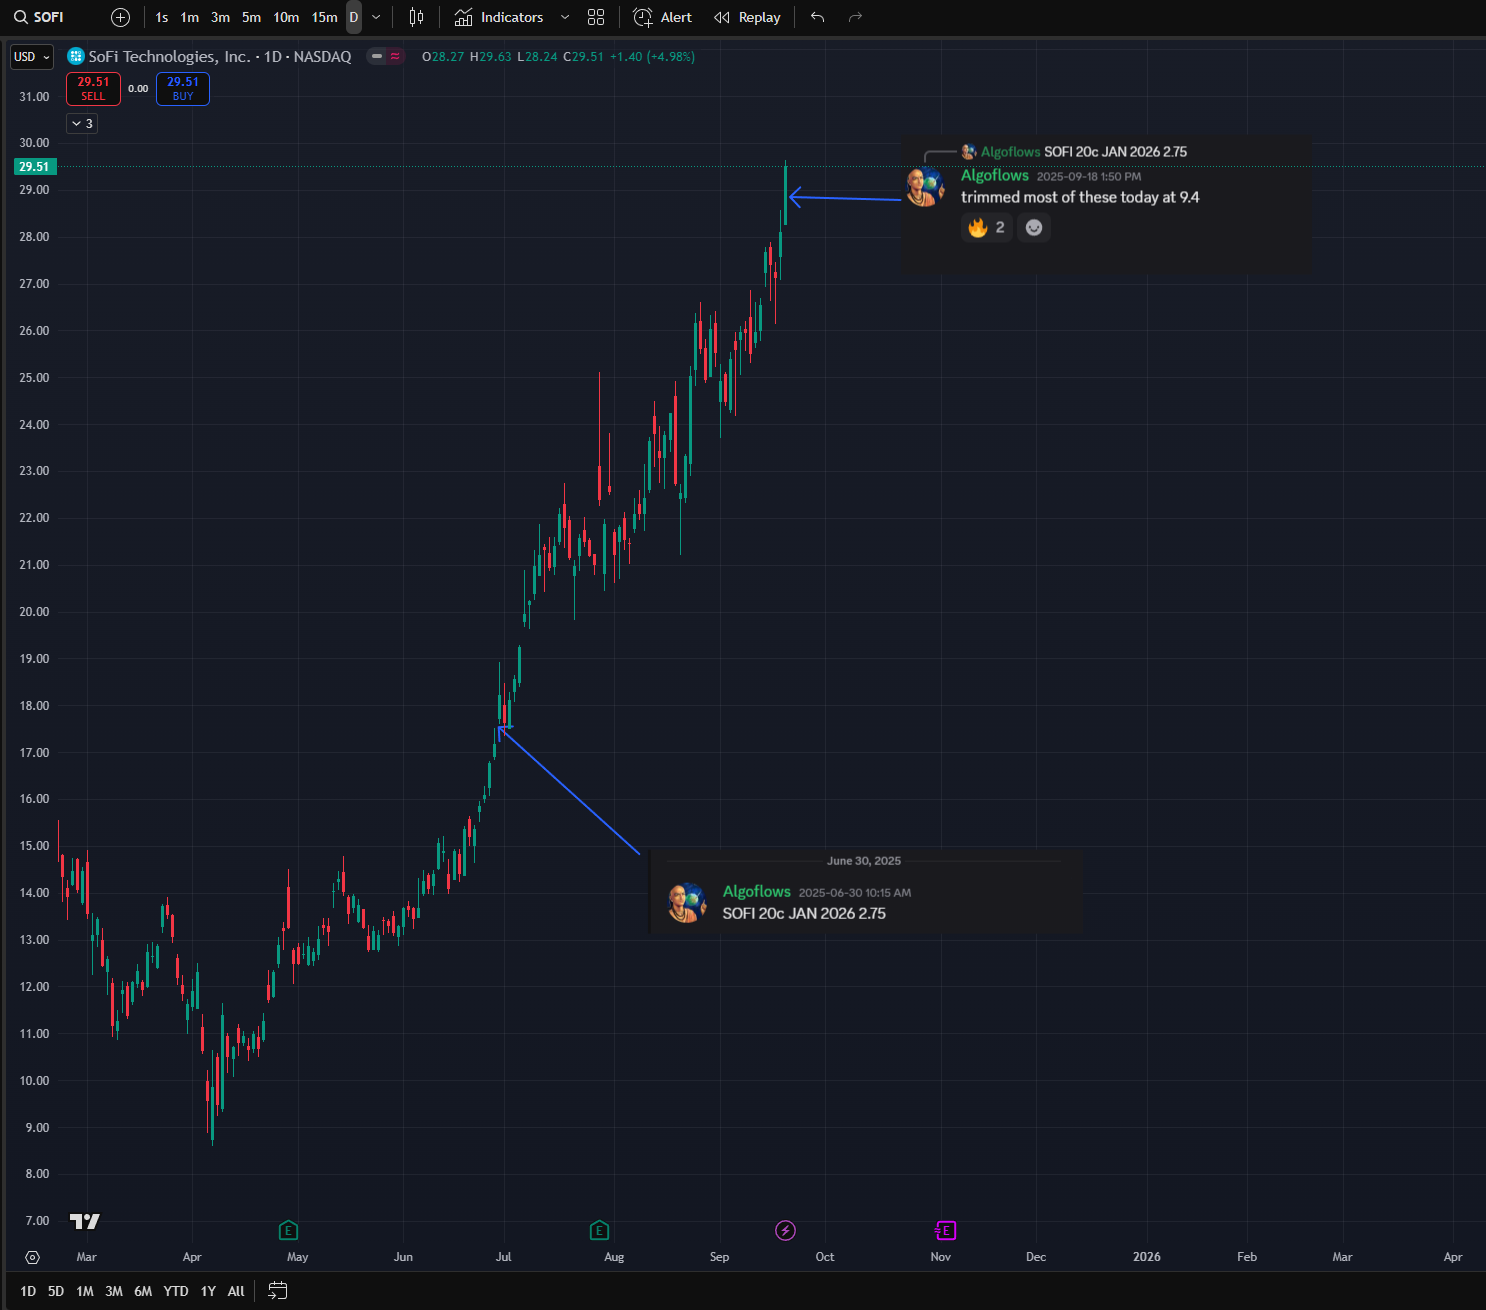Click the 29.51 SELL button

[93, 89]
